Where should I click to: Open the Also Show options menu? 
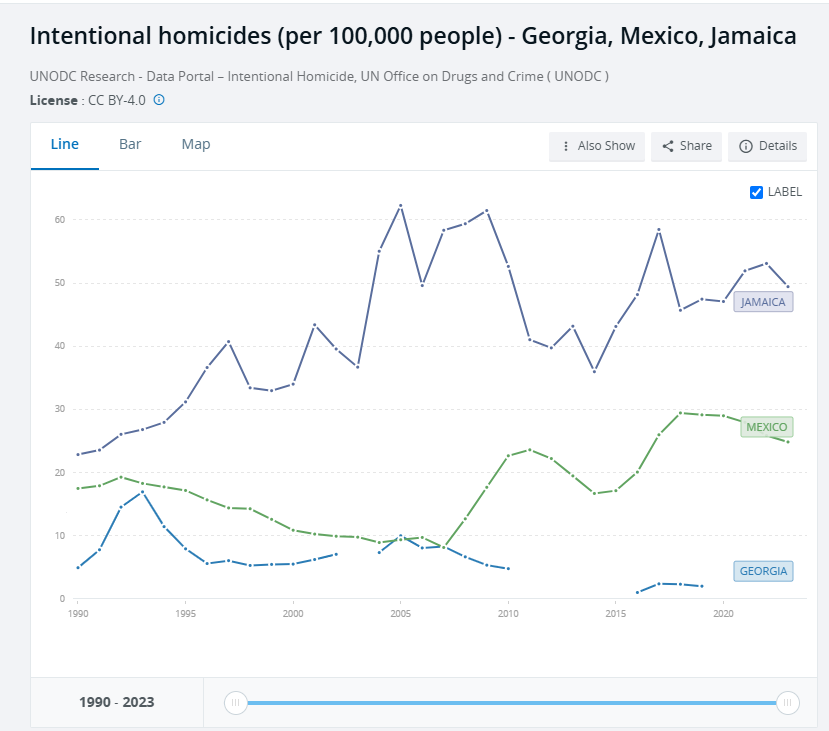click(597, 146)
